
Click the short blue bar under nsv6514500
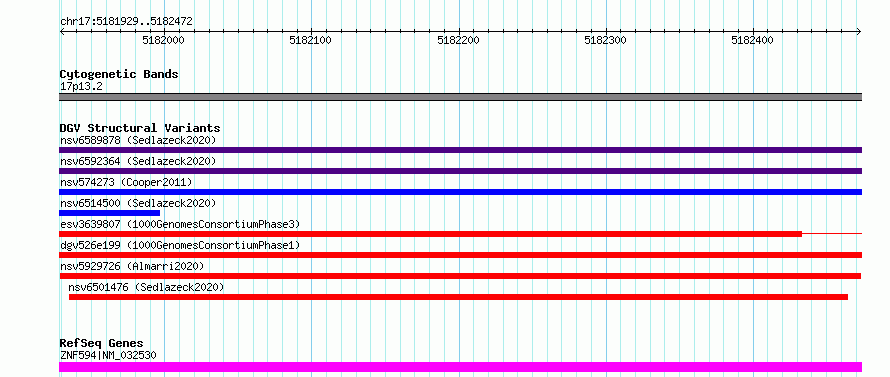(110, 213)
